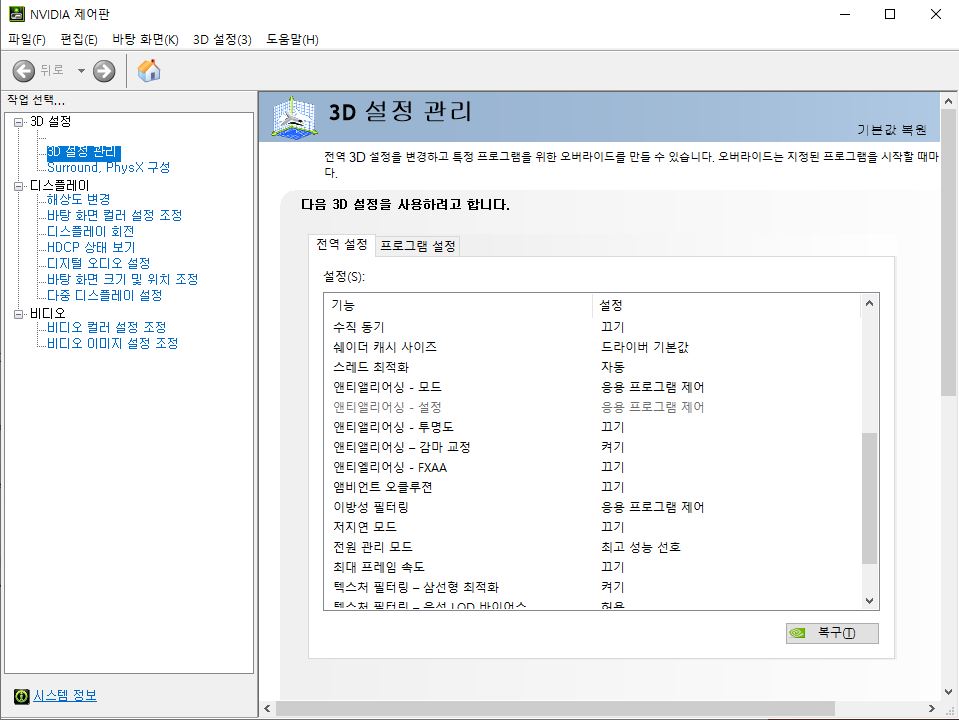This screenshot has width=959, height=720.
Task: Switch to the 프로그램 설정 tab
Action: coord(418,246)
